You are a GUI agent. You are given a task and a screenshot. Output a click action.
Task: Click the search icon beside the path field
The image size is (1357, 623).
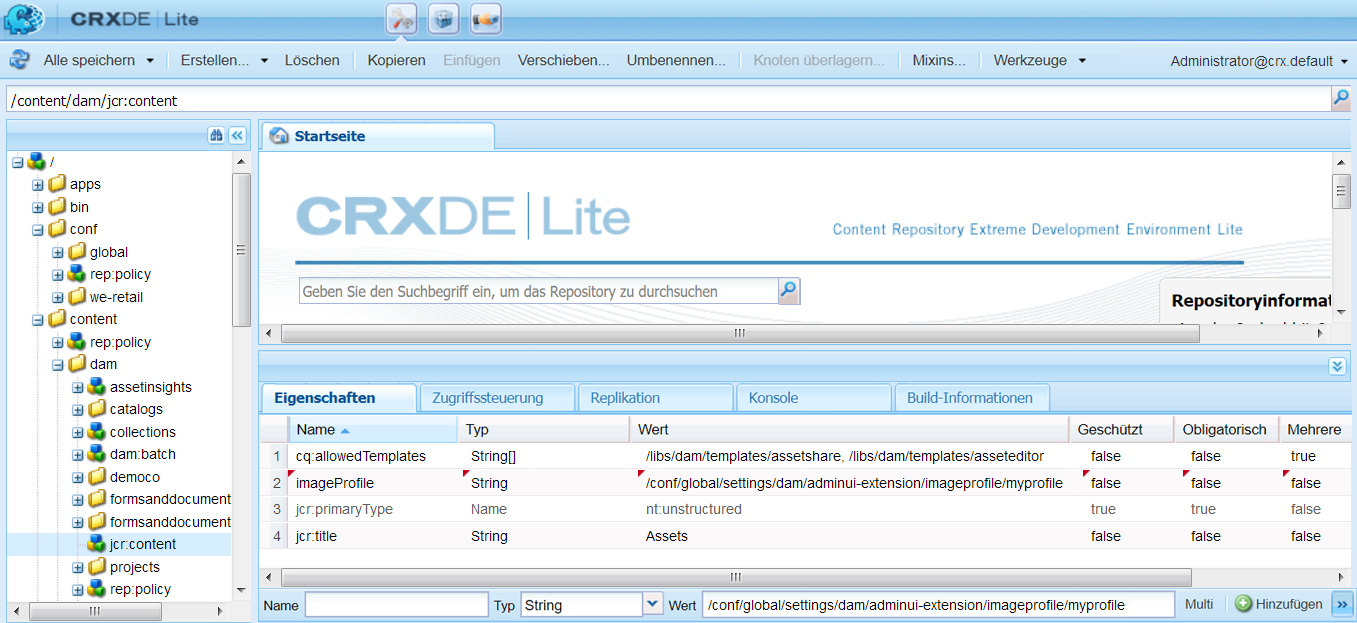click(1341, 98)
